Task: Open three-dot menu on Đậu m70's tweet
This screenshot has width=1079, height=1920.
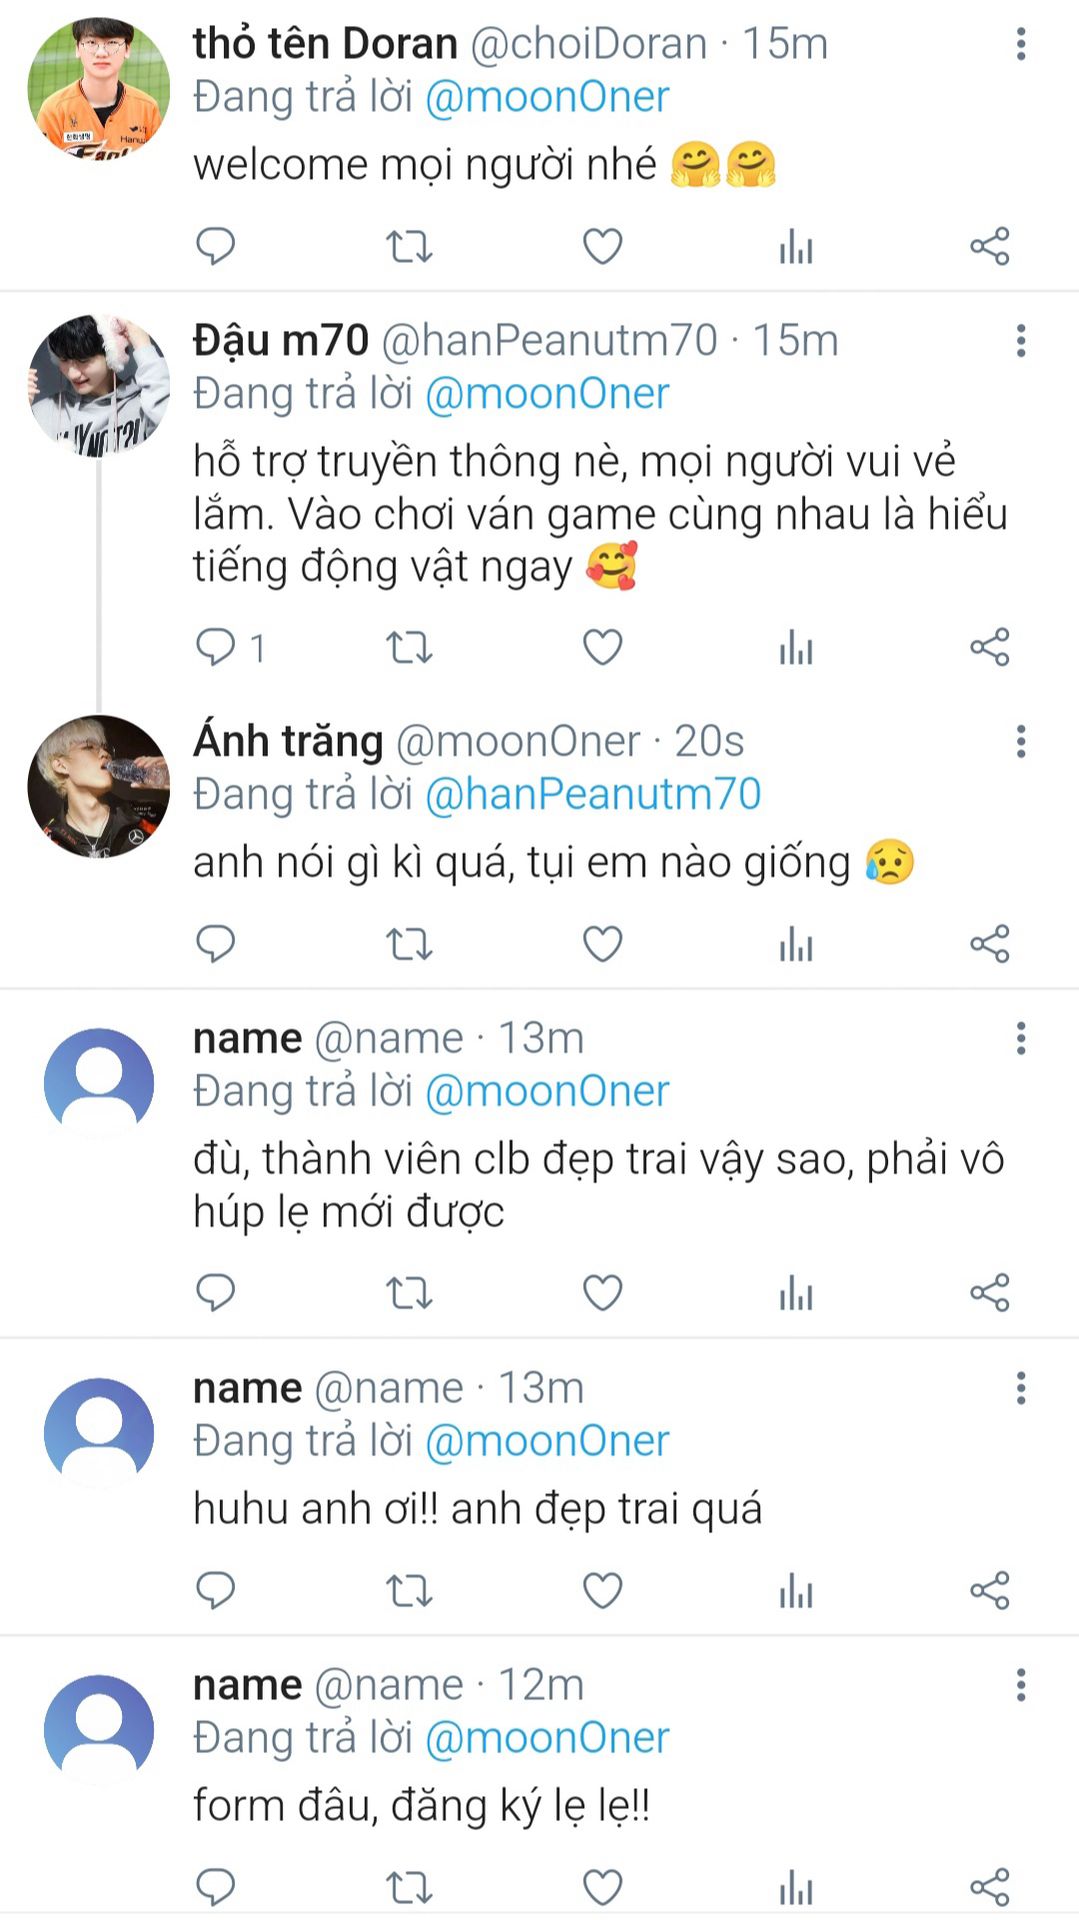Action: [1020, 341]
